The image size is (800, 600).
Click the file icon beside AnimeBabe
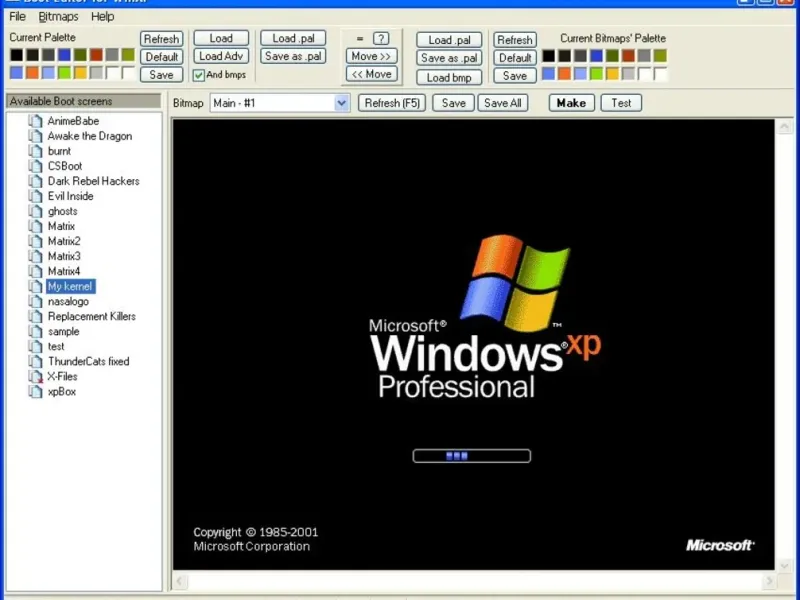pos(35,121)
